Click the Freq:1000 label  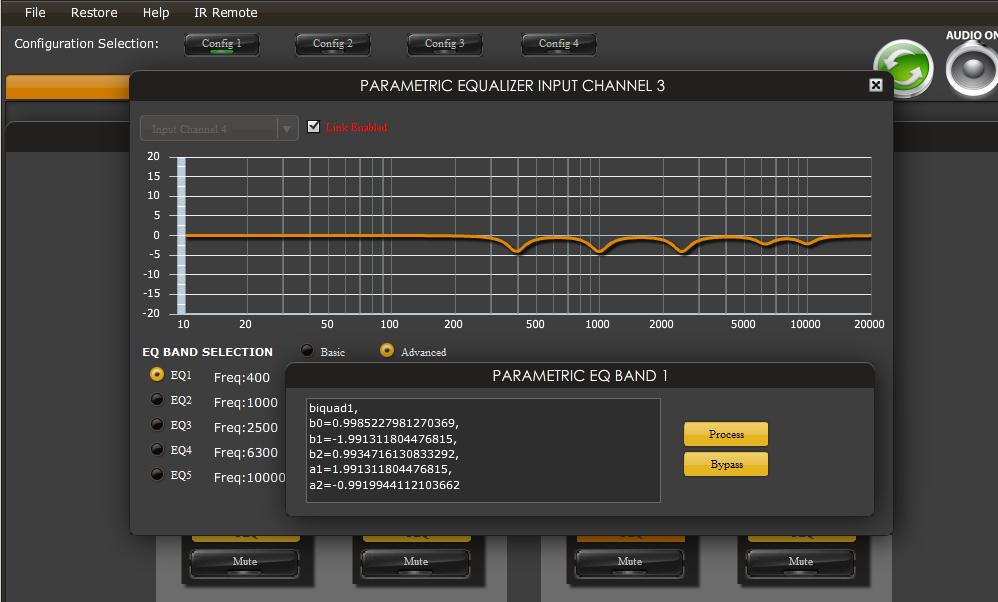click(246, 402)
